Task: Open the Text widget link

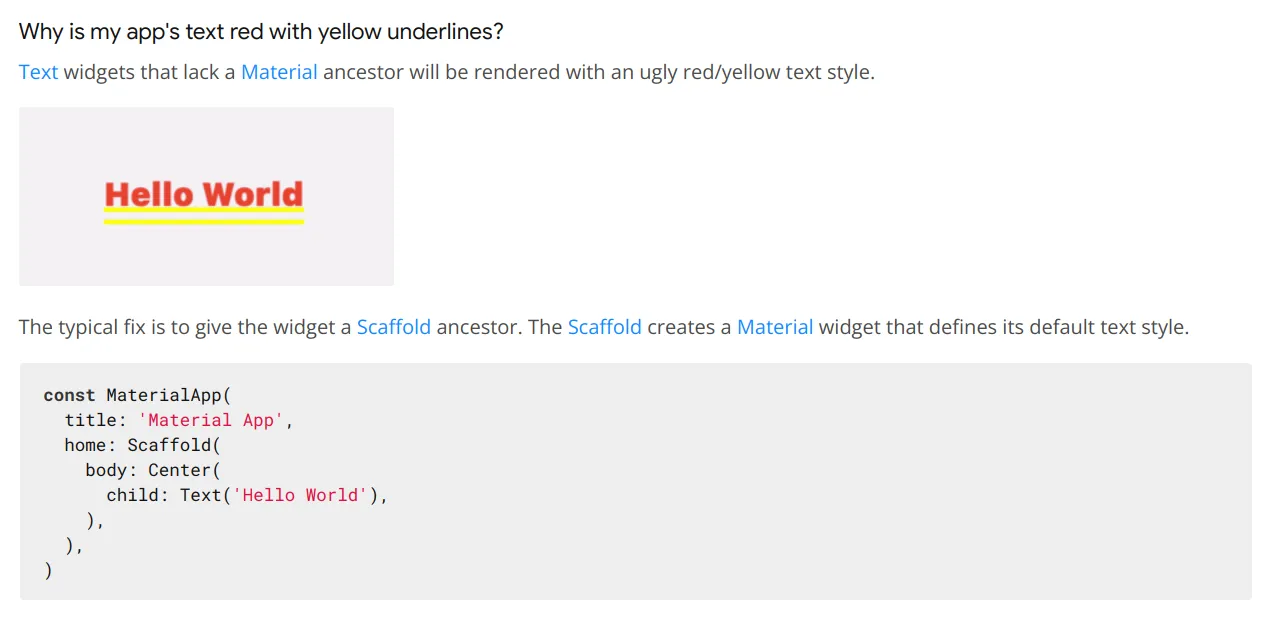Action: [x=38, y=72]
